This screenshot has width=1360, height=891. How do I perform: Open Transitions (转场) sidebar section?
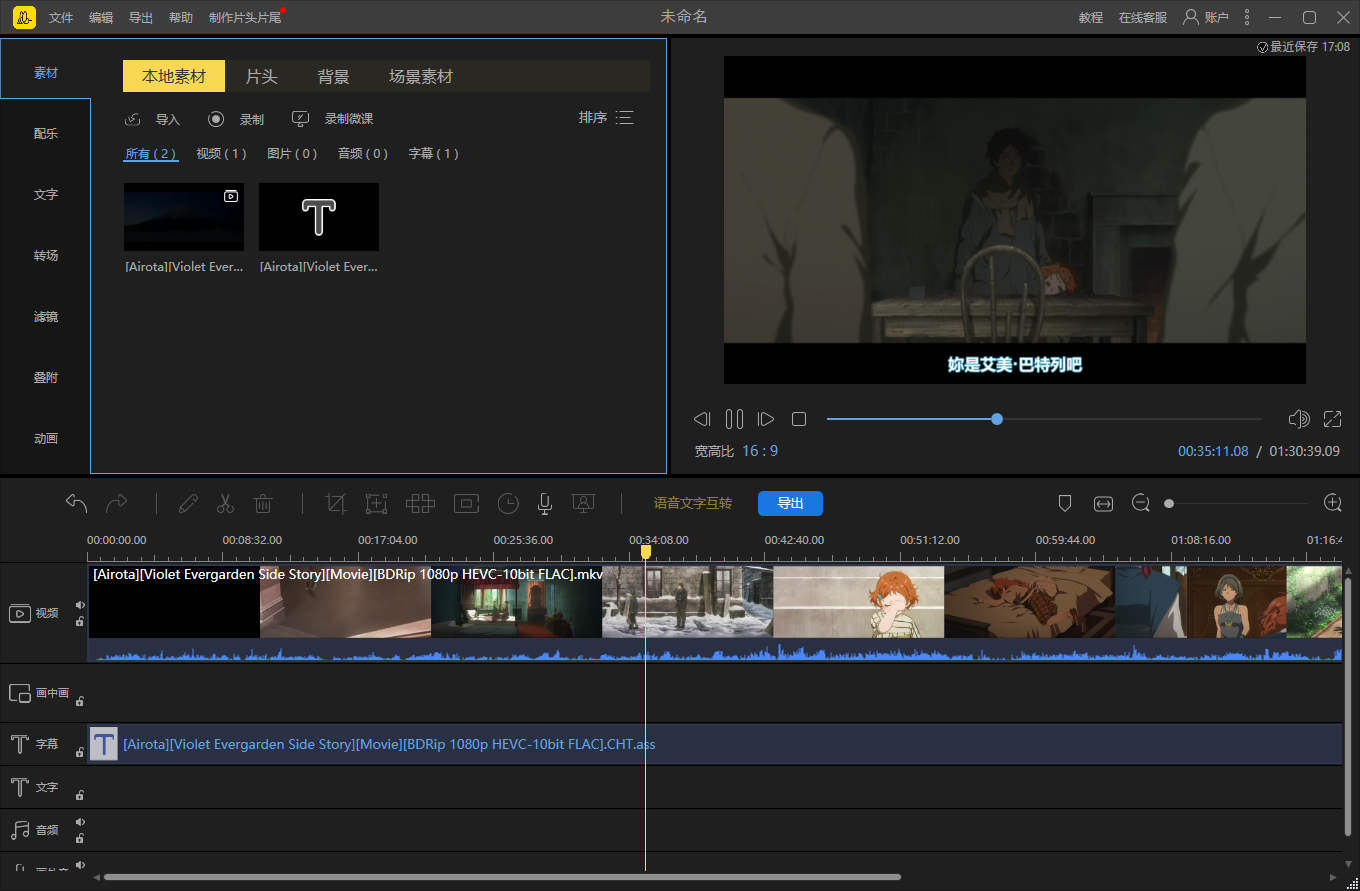tap(46, 256)
